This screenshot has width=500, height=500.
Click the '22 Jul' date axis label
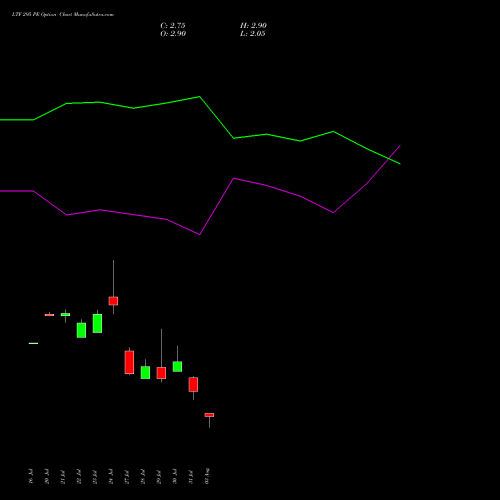[x=79, y=476]
